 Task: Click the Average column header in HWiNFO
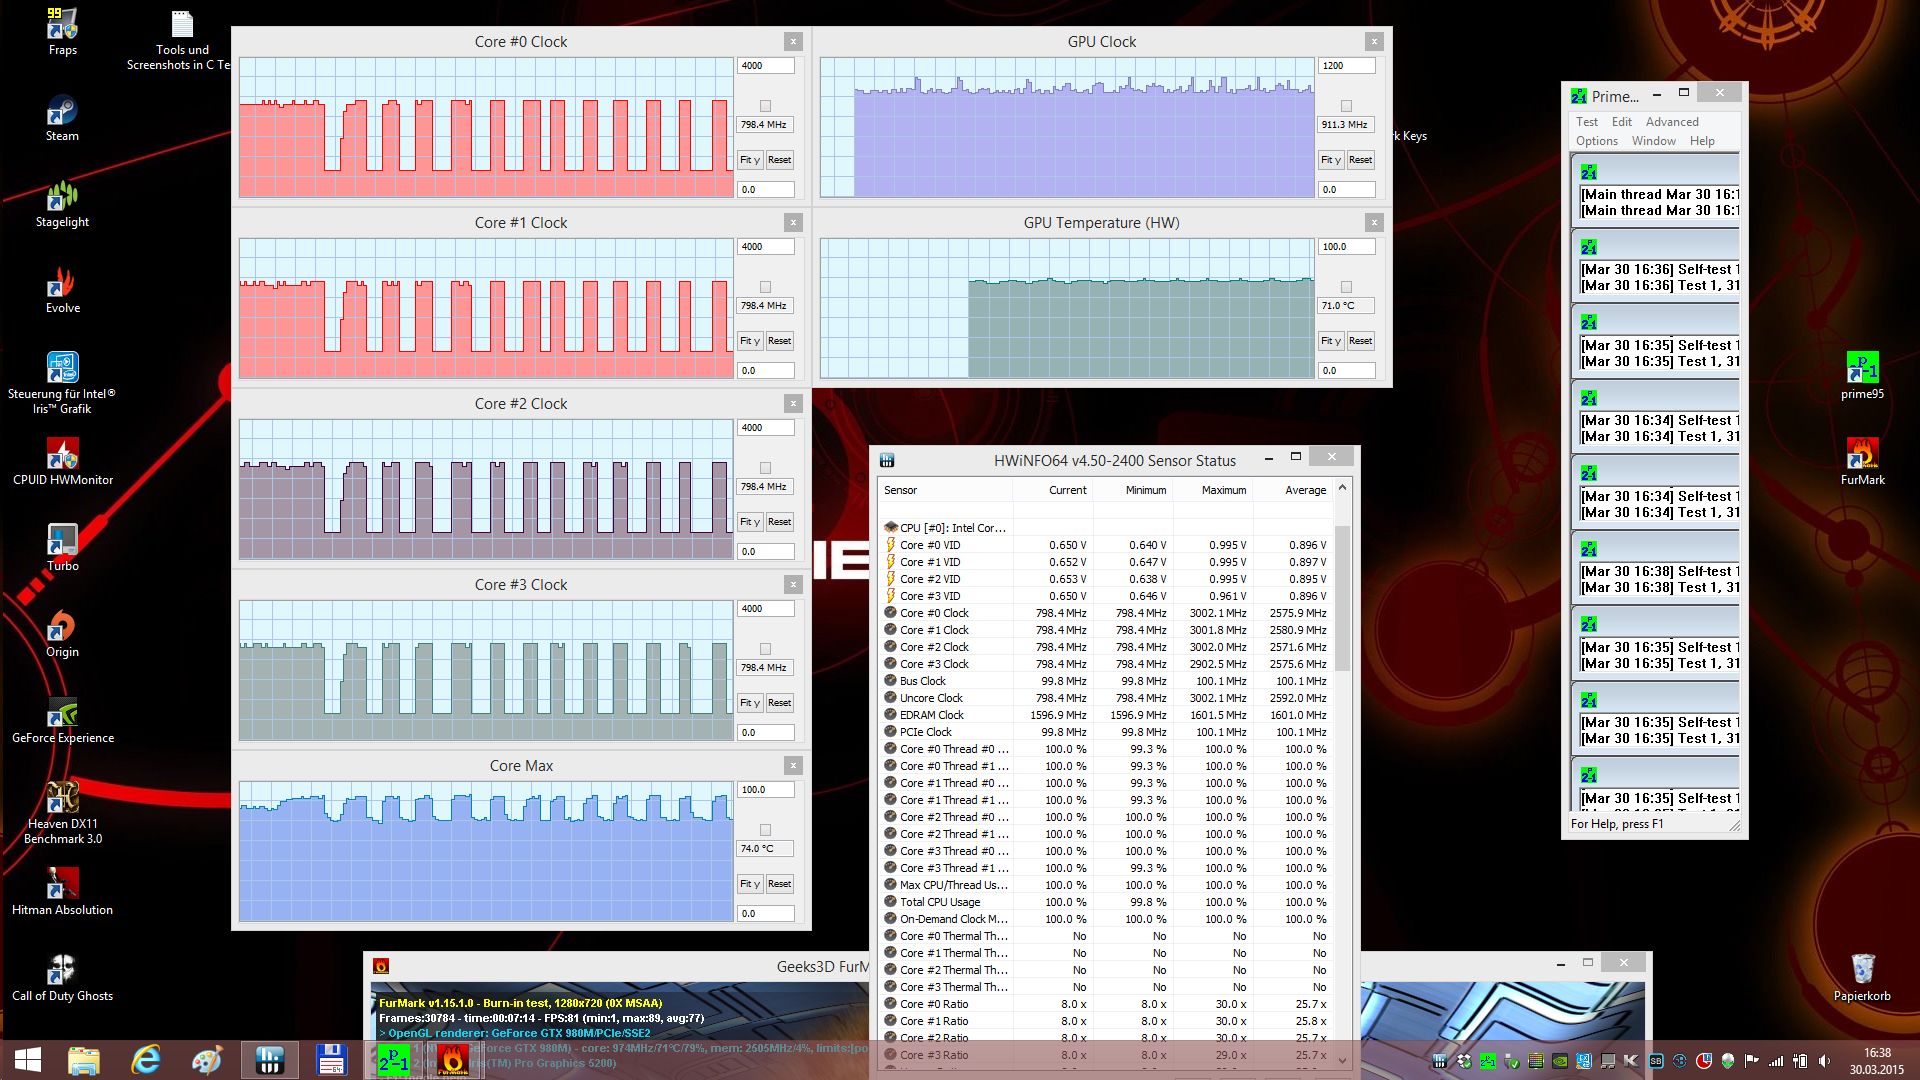click(x=1305, y=490)
